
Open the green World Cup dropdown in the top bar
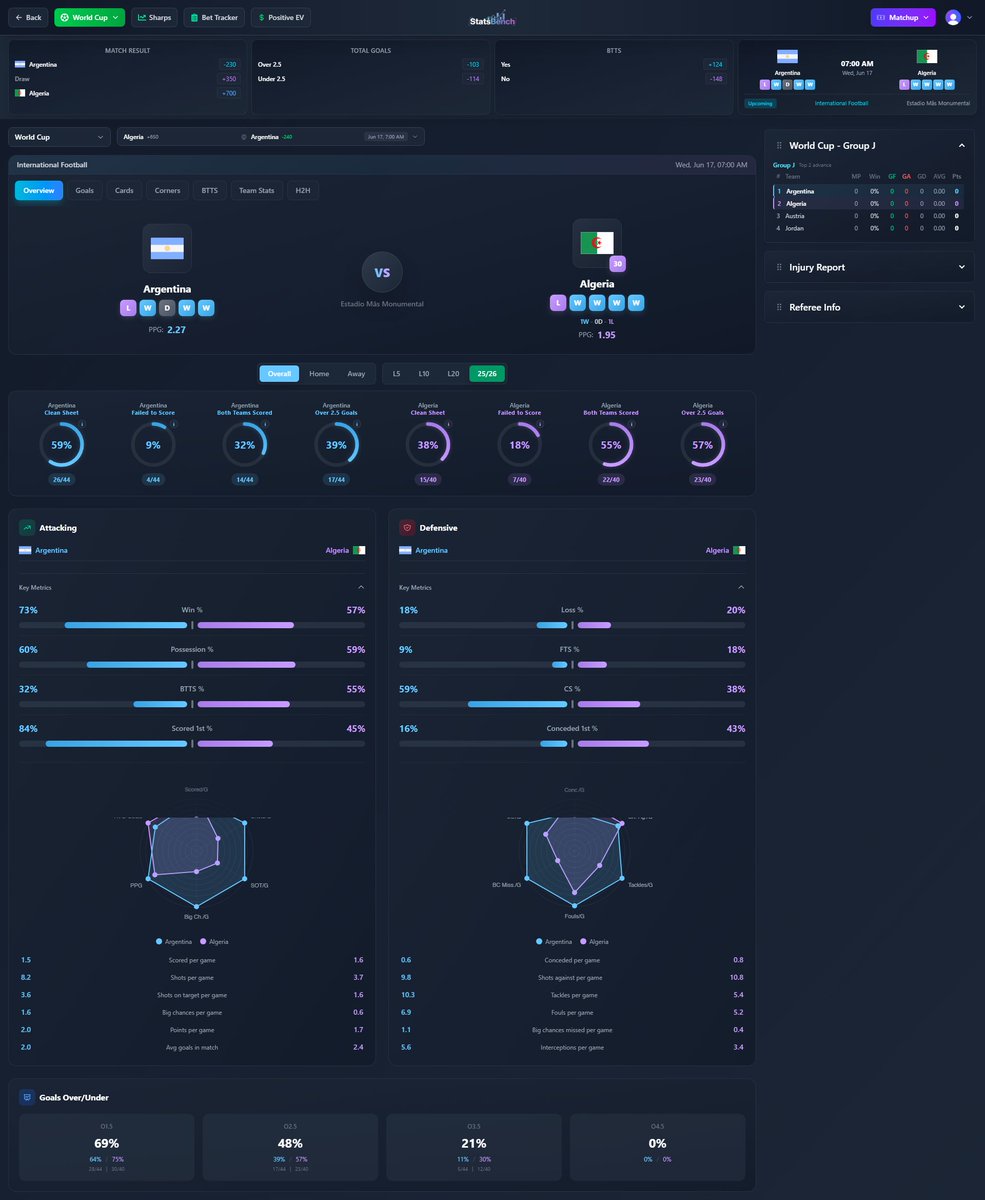point(90,17)
